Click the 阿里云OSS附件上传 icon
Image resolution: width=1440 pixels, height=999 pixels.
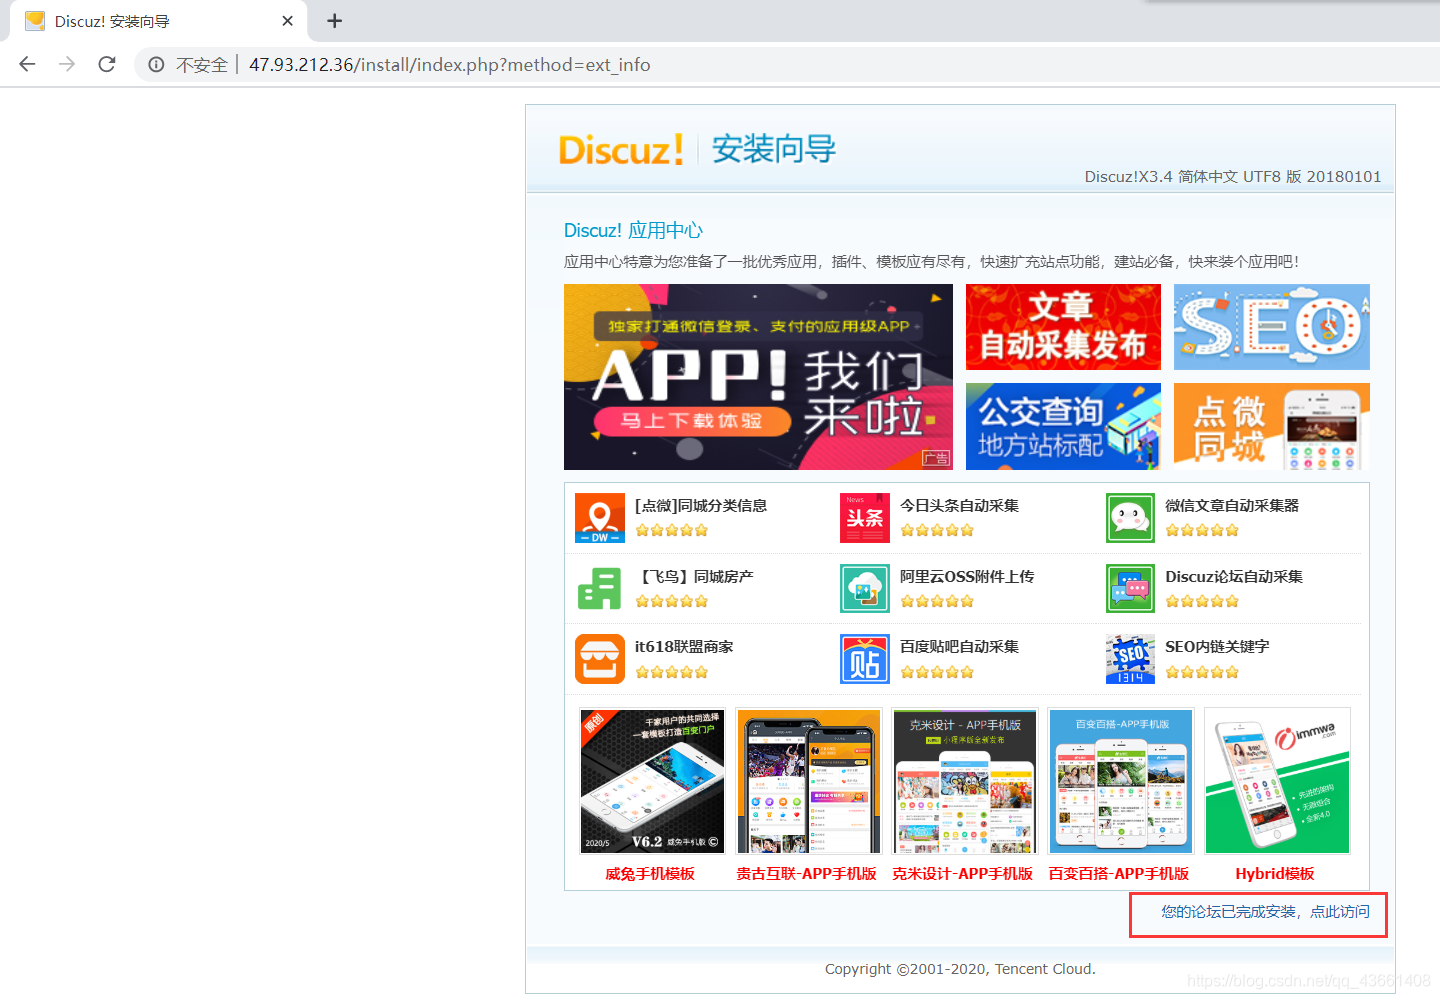[x=865, y=589]
